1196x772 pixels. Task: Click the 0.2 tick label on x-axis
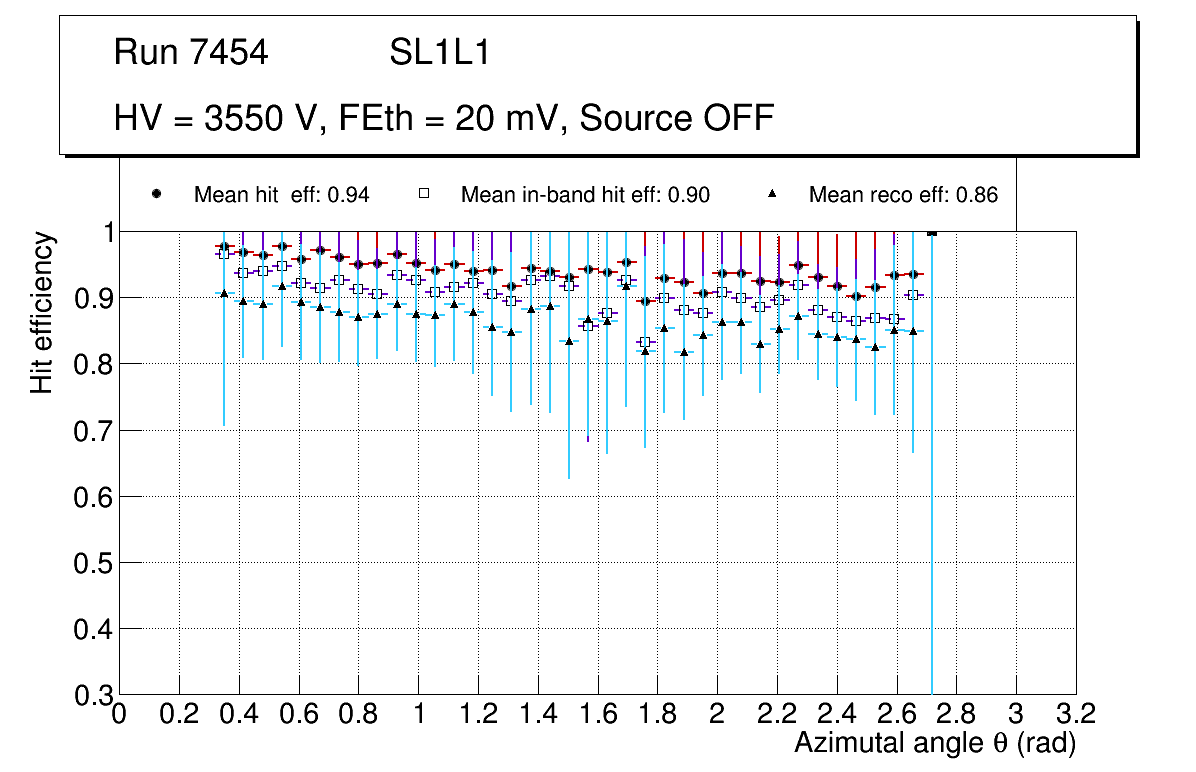[179, 713]
